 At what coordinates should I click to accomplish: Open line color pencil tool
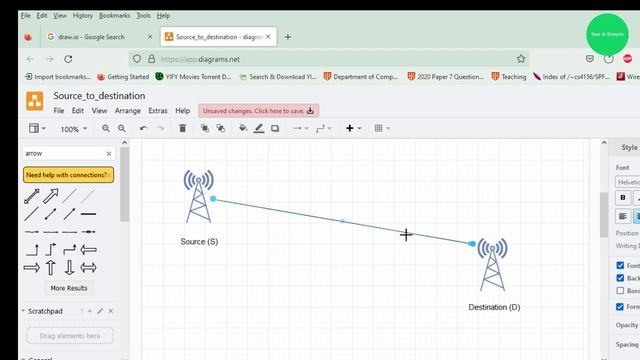tap(259, 129)
